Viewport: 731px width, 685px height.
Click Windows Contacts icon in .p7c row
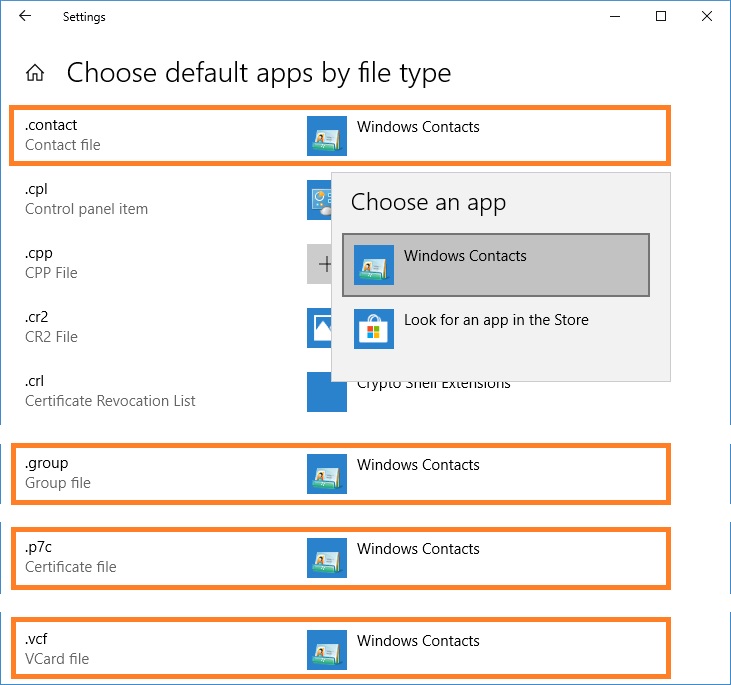(326, 558)
